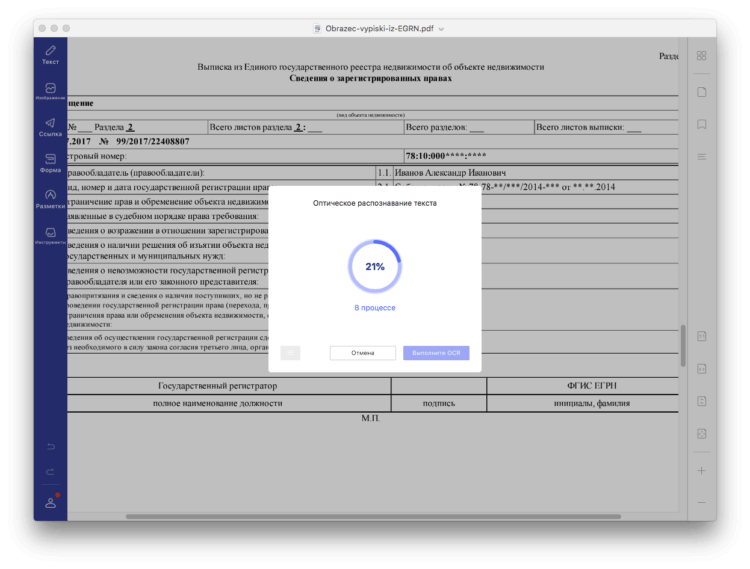Expand the Obrazec-vypiski-iz-EGRN.pdf title dropdown
The width and height of the screenshot is (750, 569).
pos(441,29)
